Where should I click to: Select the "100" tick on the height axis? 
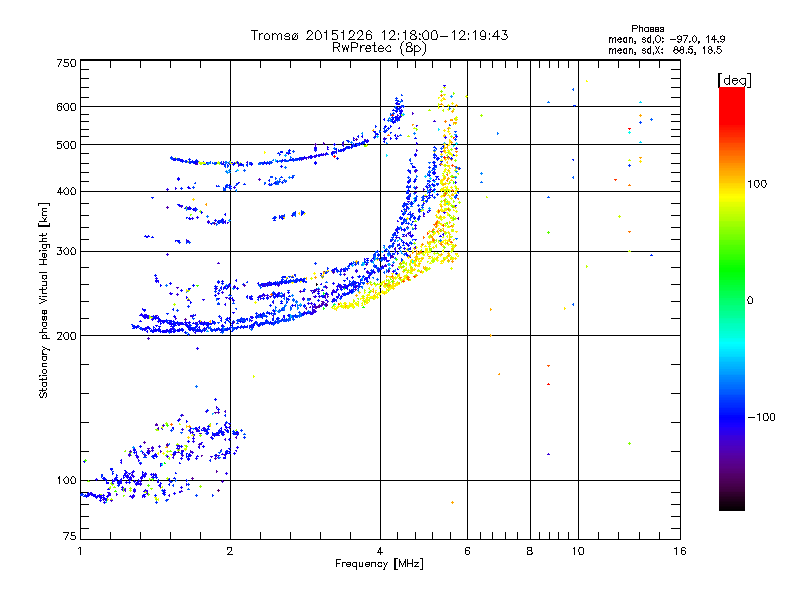66,480
